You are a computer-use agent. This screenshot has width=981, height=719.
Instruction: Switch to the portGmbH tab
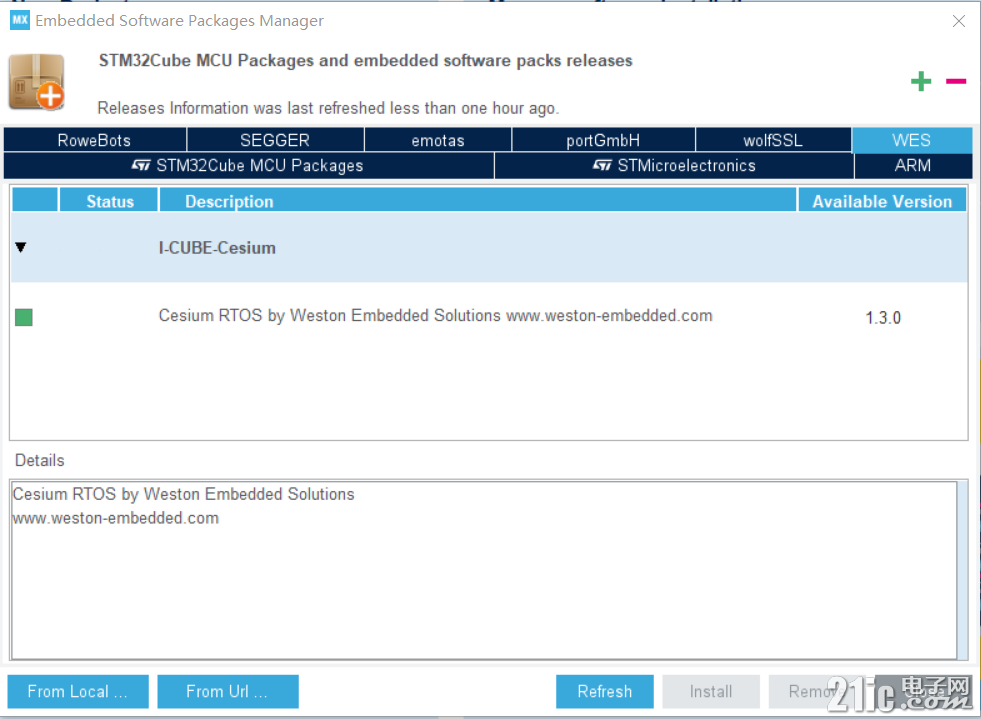[x=603, y=140]
